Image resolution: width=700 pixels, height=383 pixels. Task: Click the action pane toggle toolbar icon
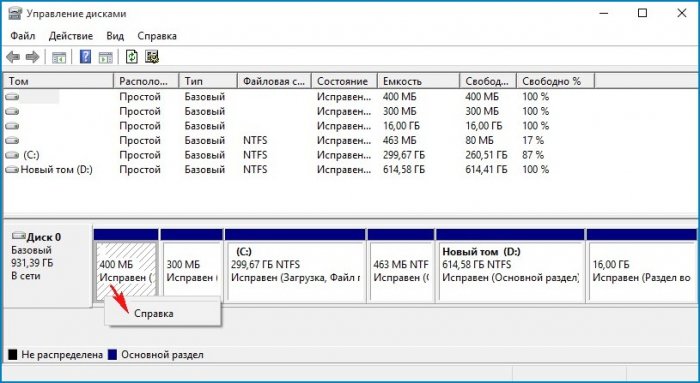(x=106, y=57)
